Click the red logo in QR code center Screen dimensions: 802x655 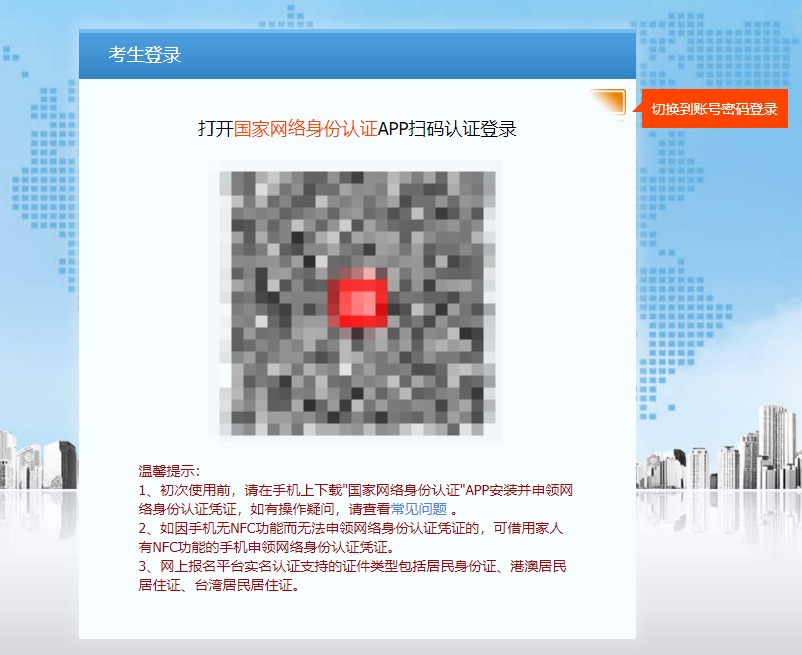click(x=358, y=301)
